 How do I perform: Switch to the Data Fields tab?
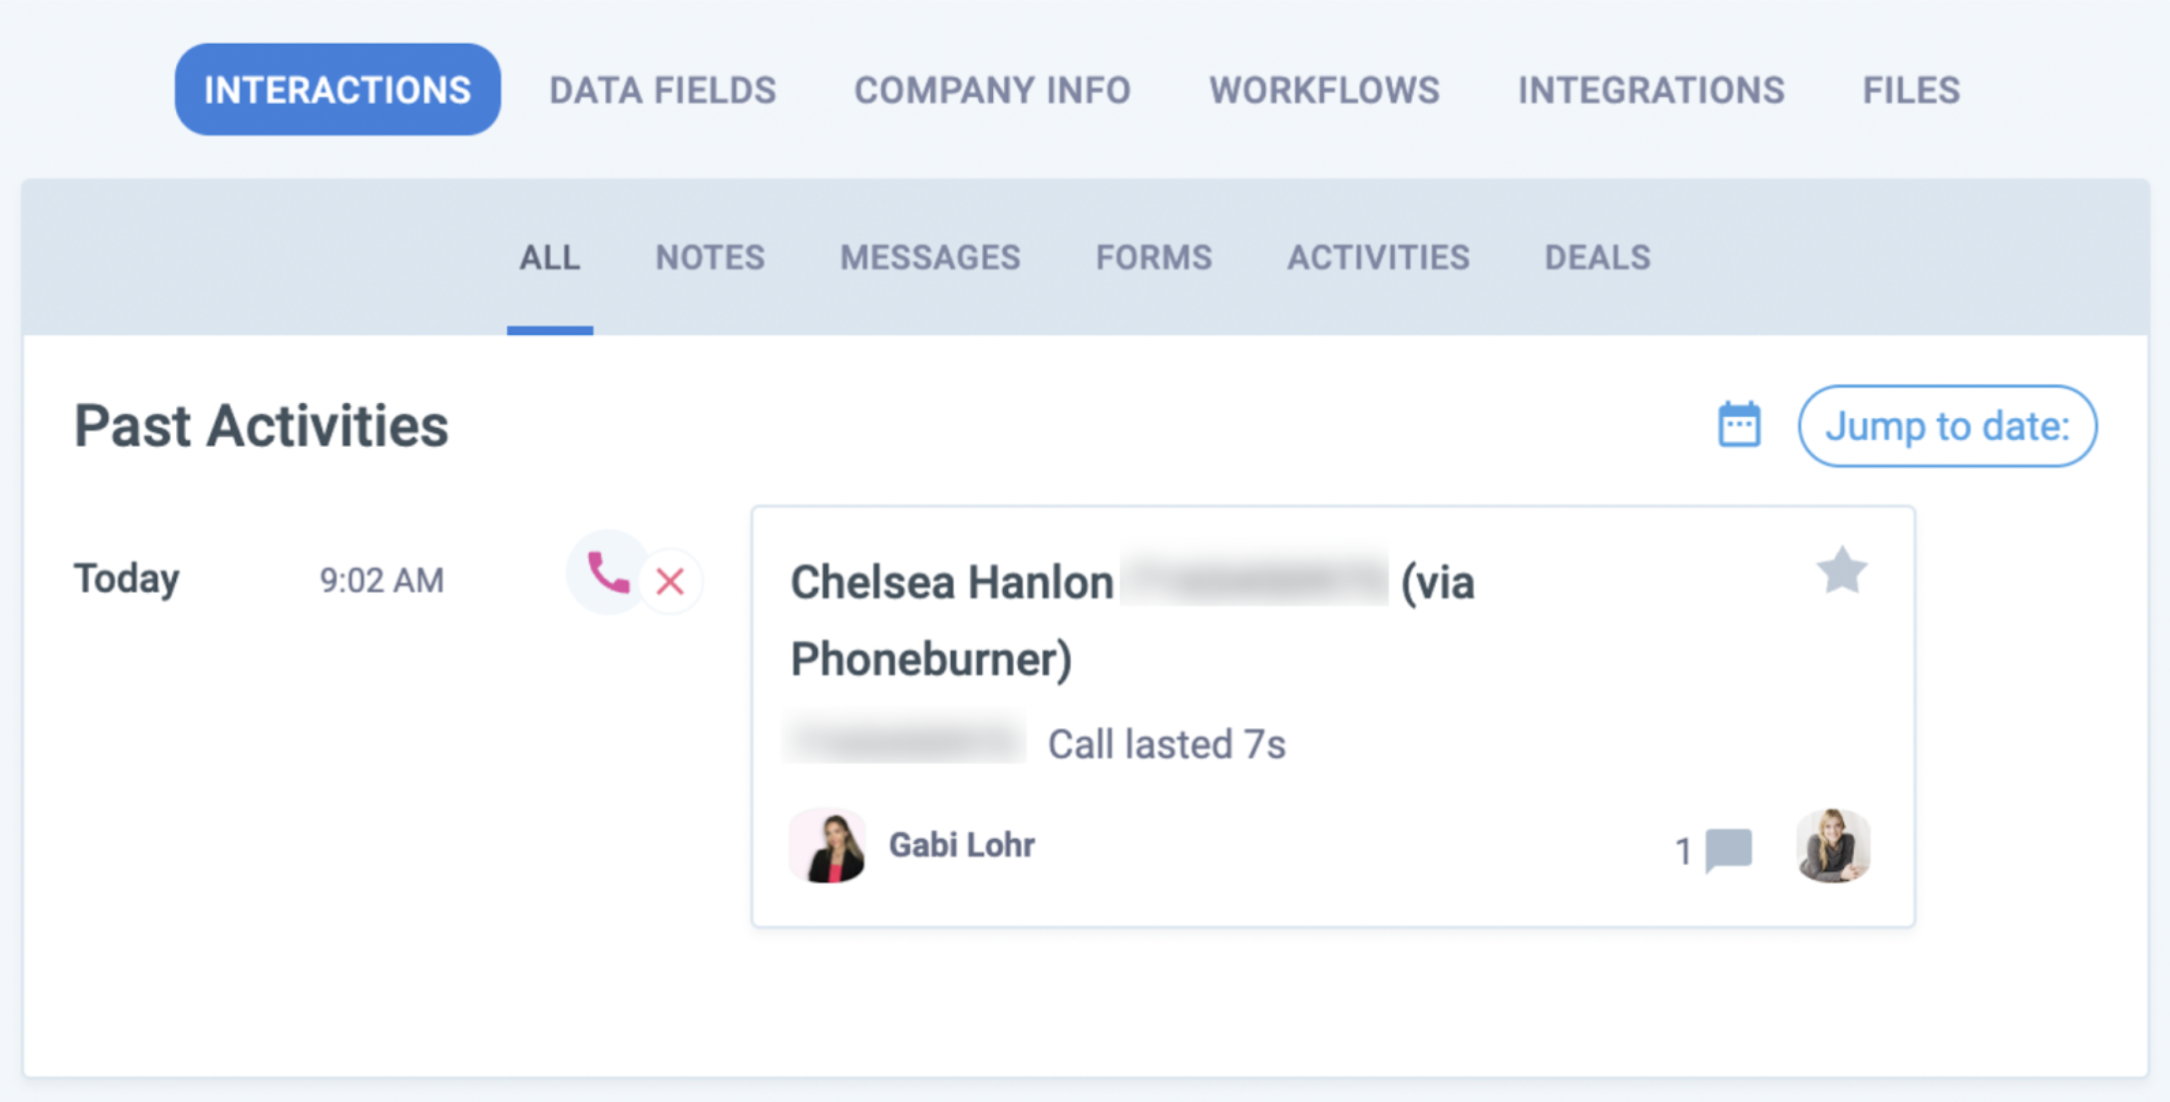pyautogui.click(x=662, y=90)
